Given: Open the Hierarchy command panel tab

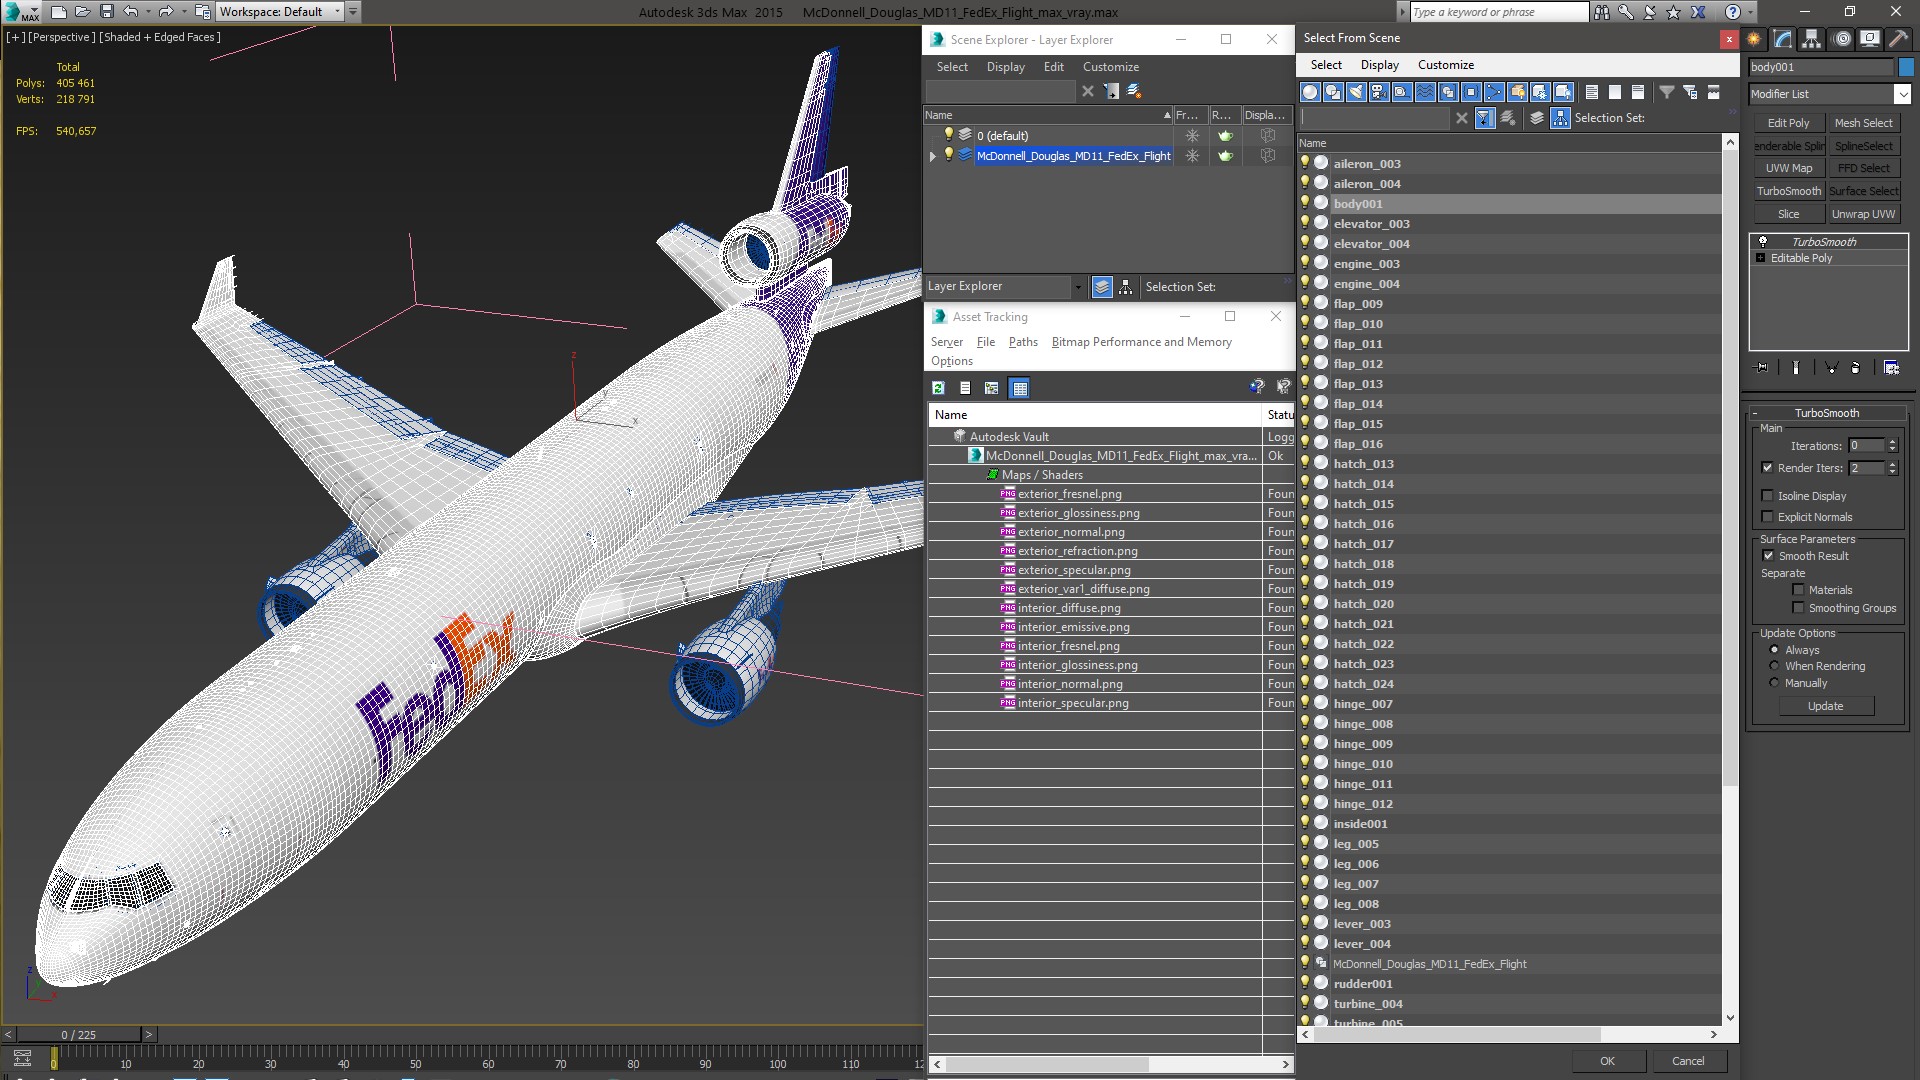Looking at the screenshot, I should [x=1812, y=39].
